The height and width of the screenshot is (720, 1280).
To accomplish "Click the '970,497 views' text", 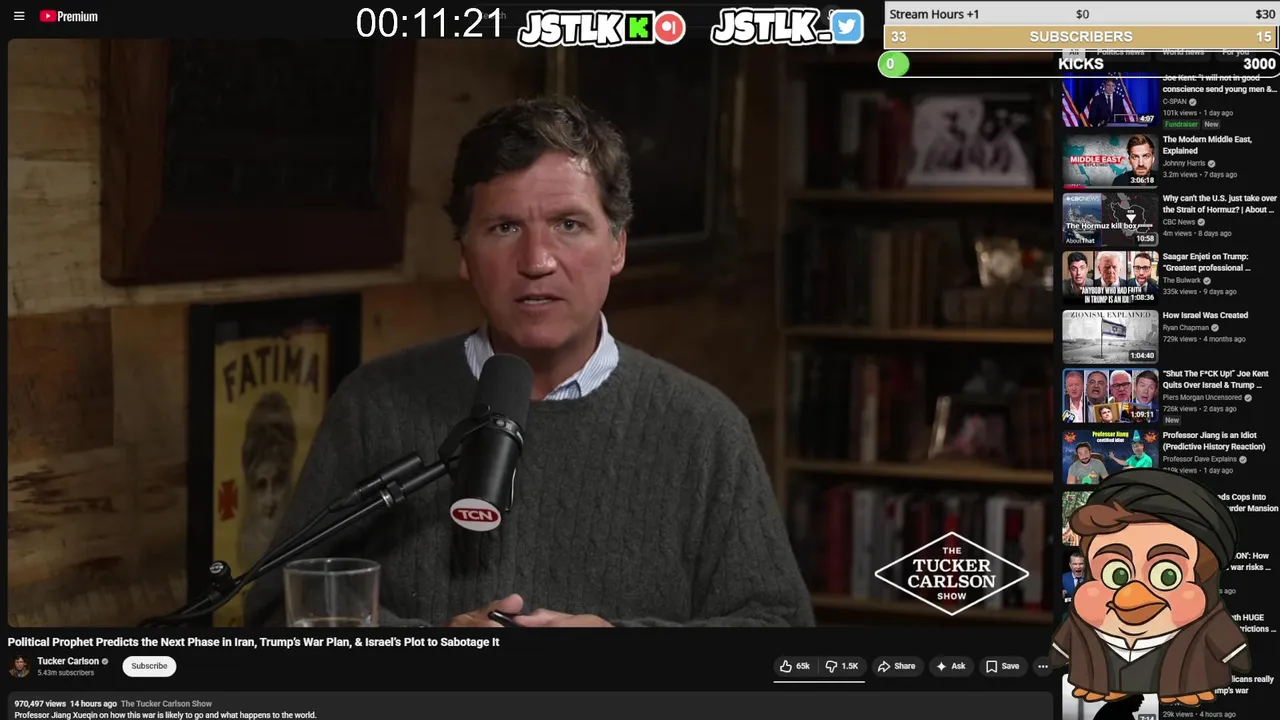I will click(40, 704).
